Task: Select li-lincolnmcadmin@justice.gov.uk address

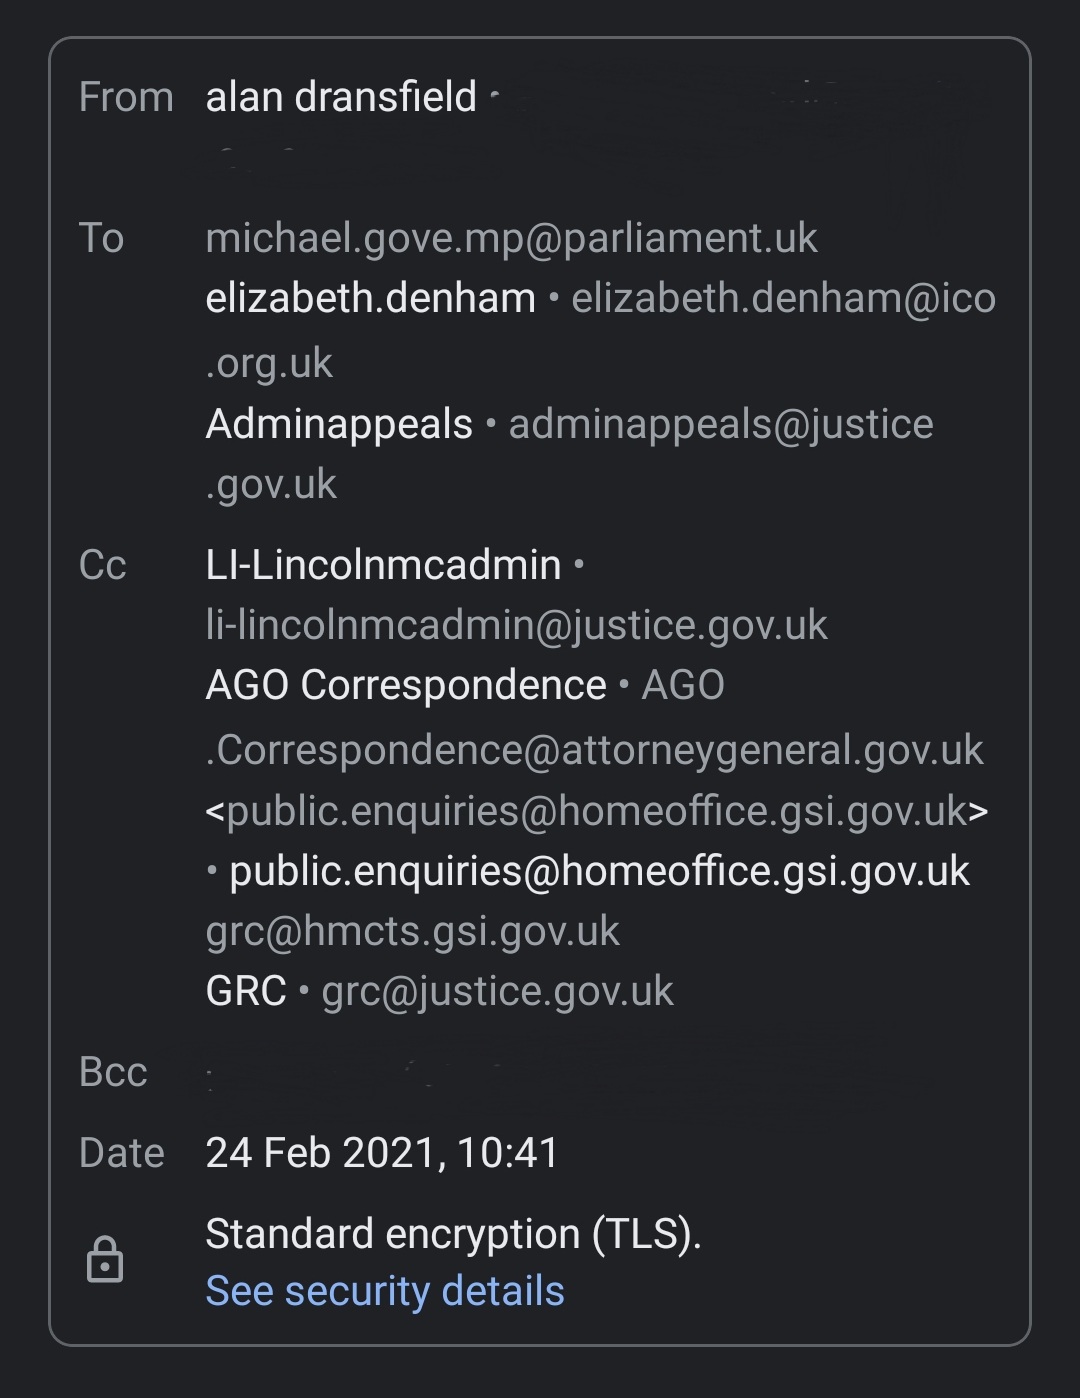Action: [x=516, y=625]
